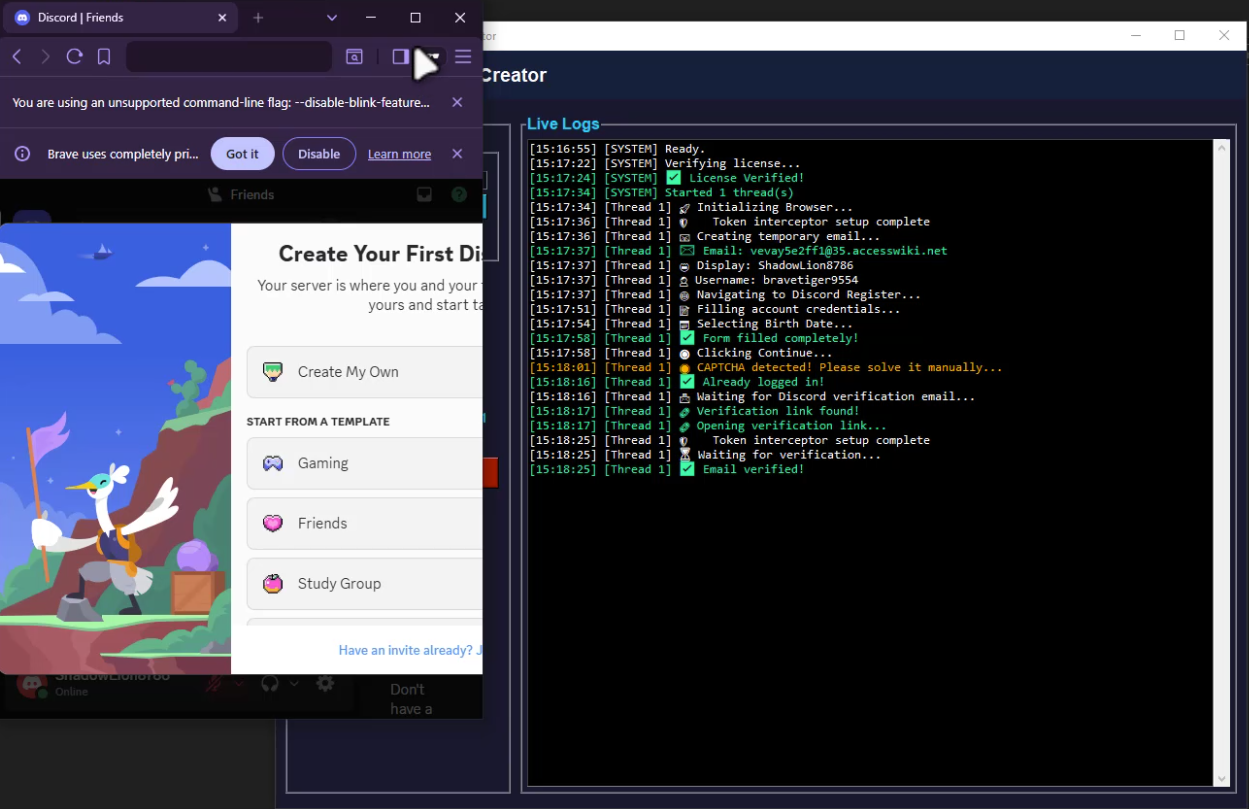Click the Live Logs scrollbar up arrow
Screen dimensions: 1249x809
(x=1221, y=147)
